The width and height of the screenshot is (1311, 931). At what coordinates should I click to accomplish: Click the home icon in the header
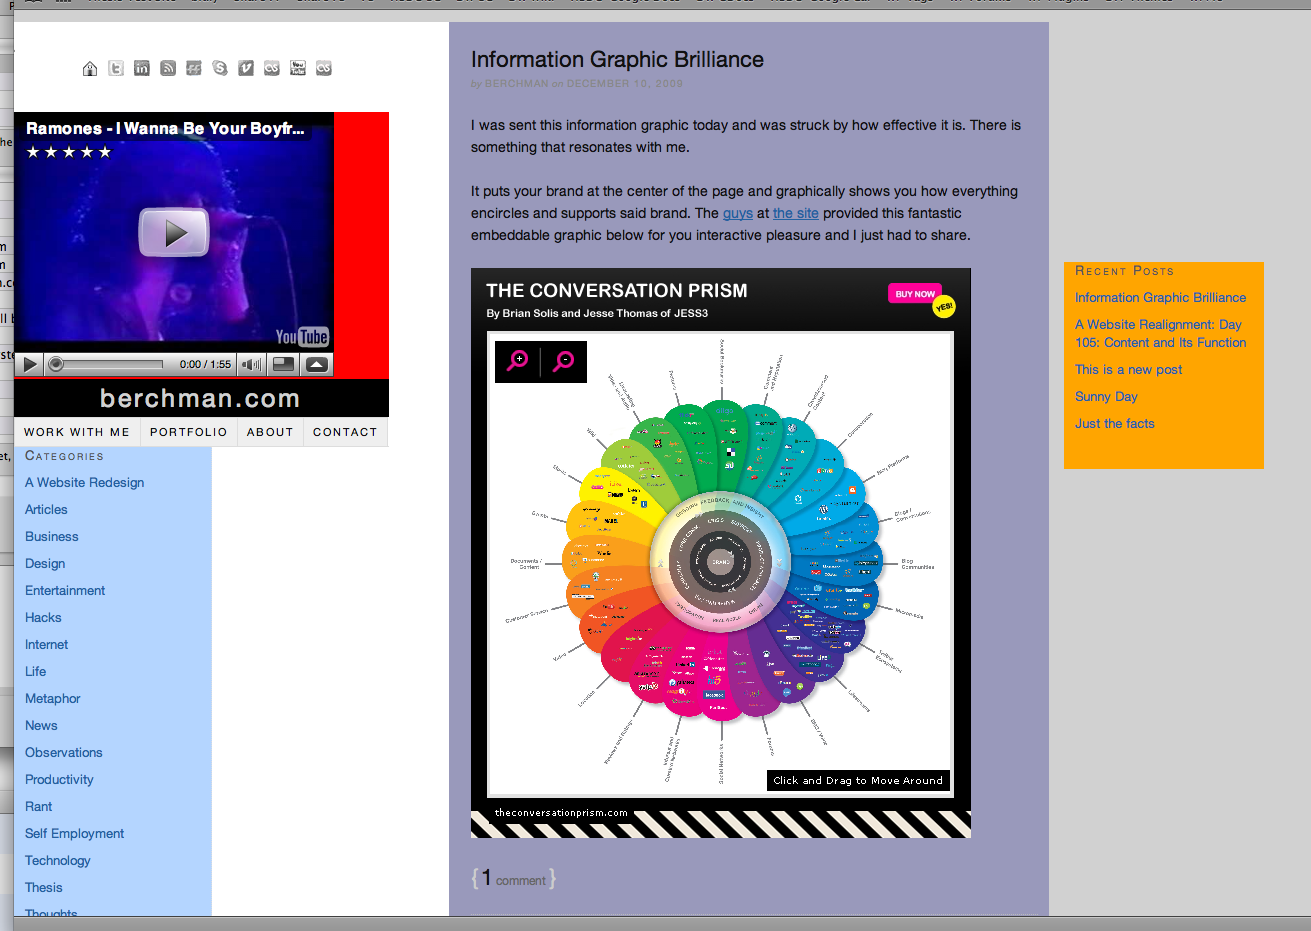(x=90, y=68)
